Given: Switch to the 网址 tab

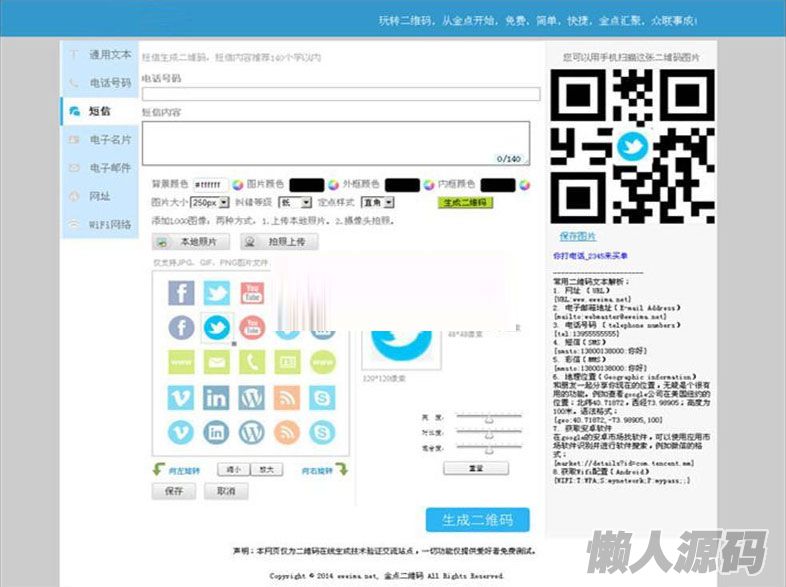Looking at the screenshot, I should (100, 196).
